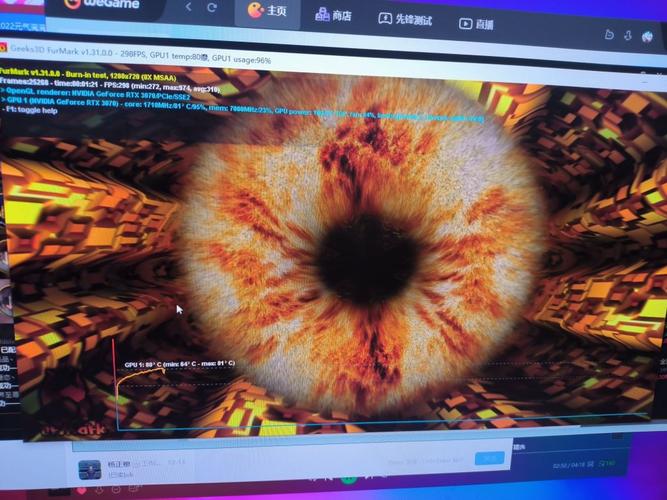Click the album thumbnail beside 杨正卿
The image size is (667, 500).
click(89, 468)
